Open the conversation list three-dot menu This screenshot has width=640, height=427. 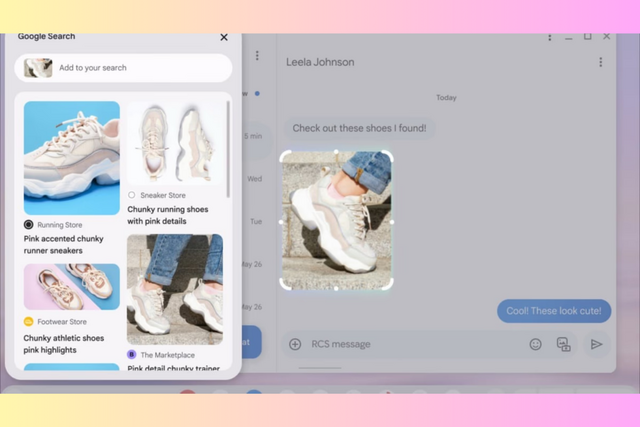(x=257, y=56)
